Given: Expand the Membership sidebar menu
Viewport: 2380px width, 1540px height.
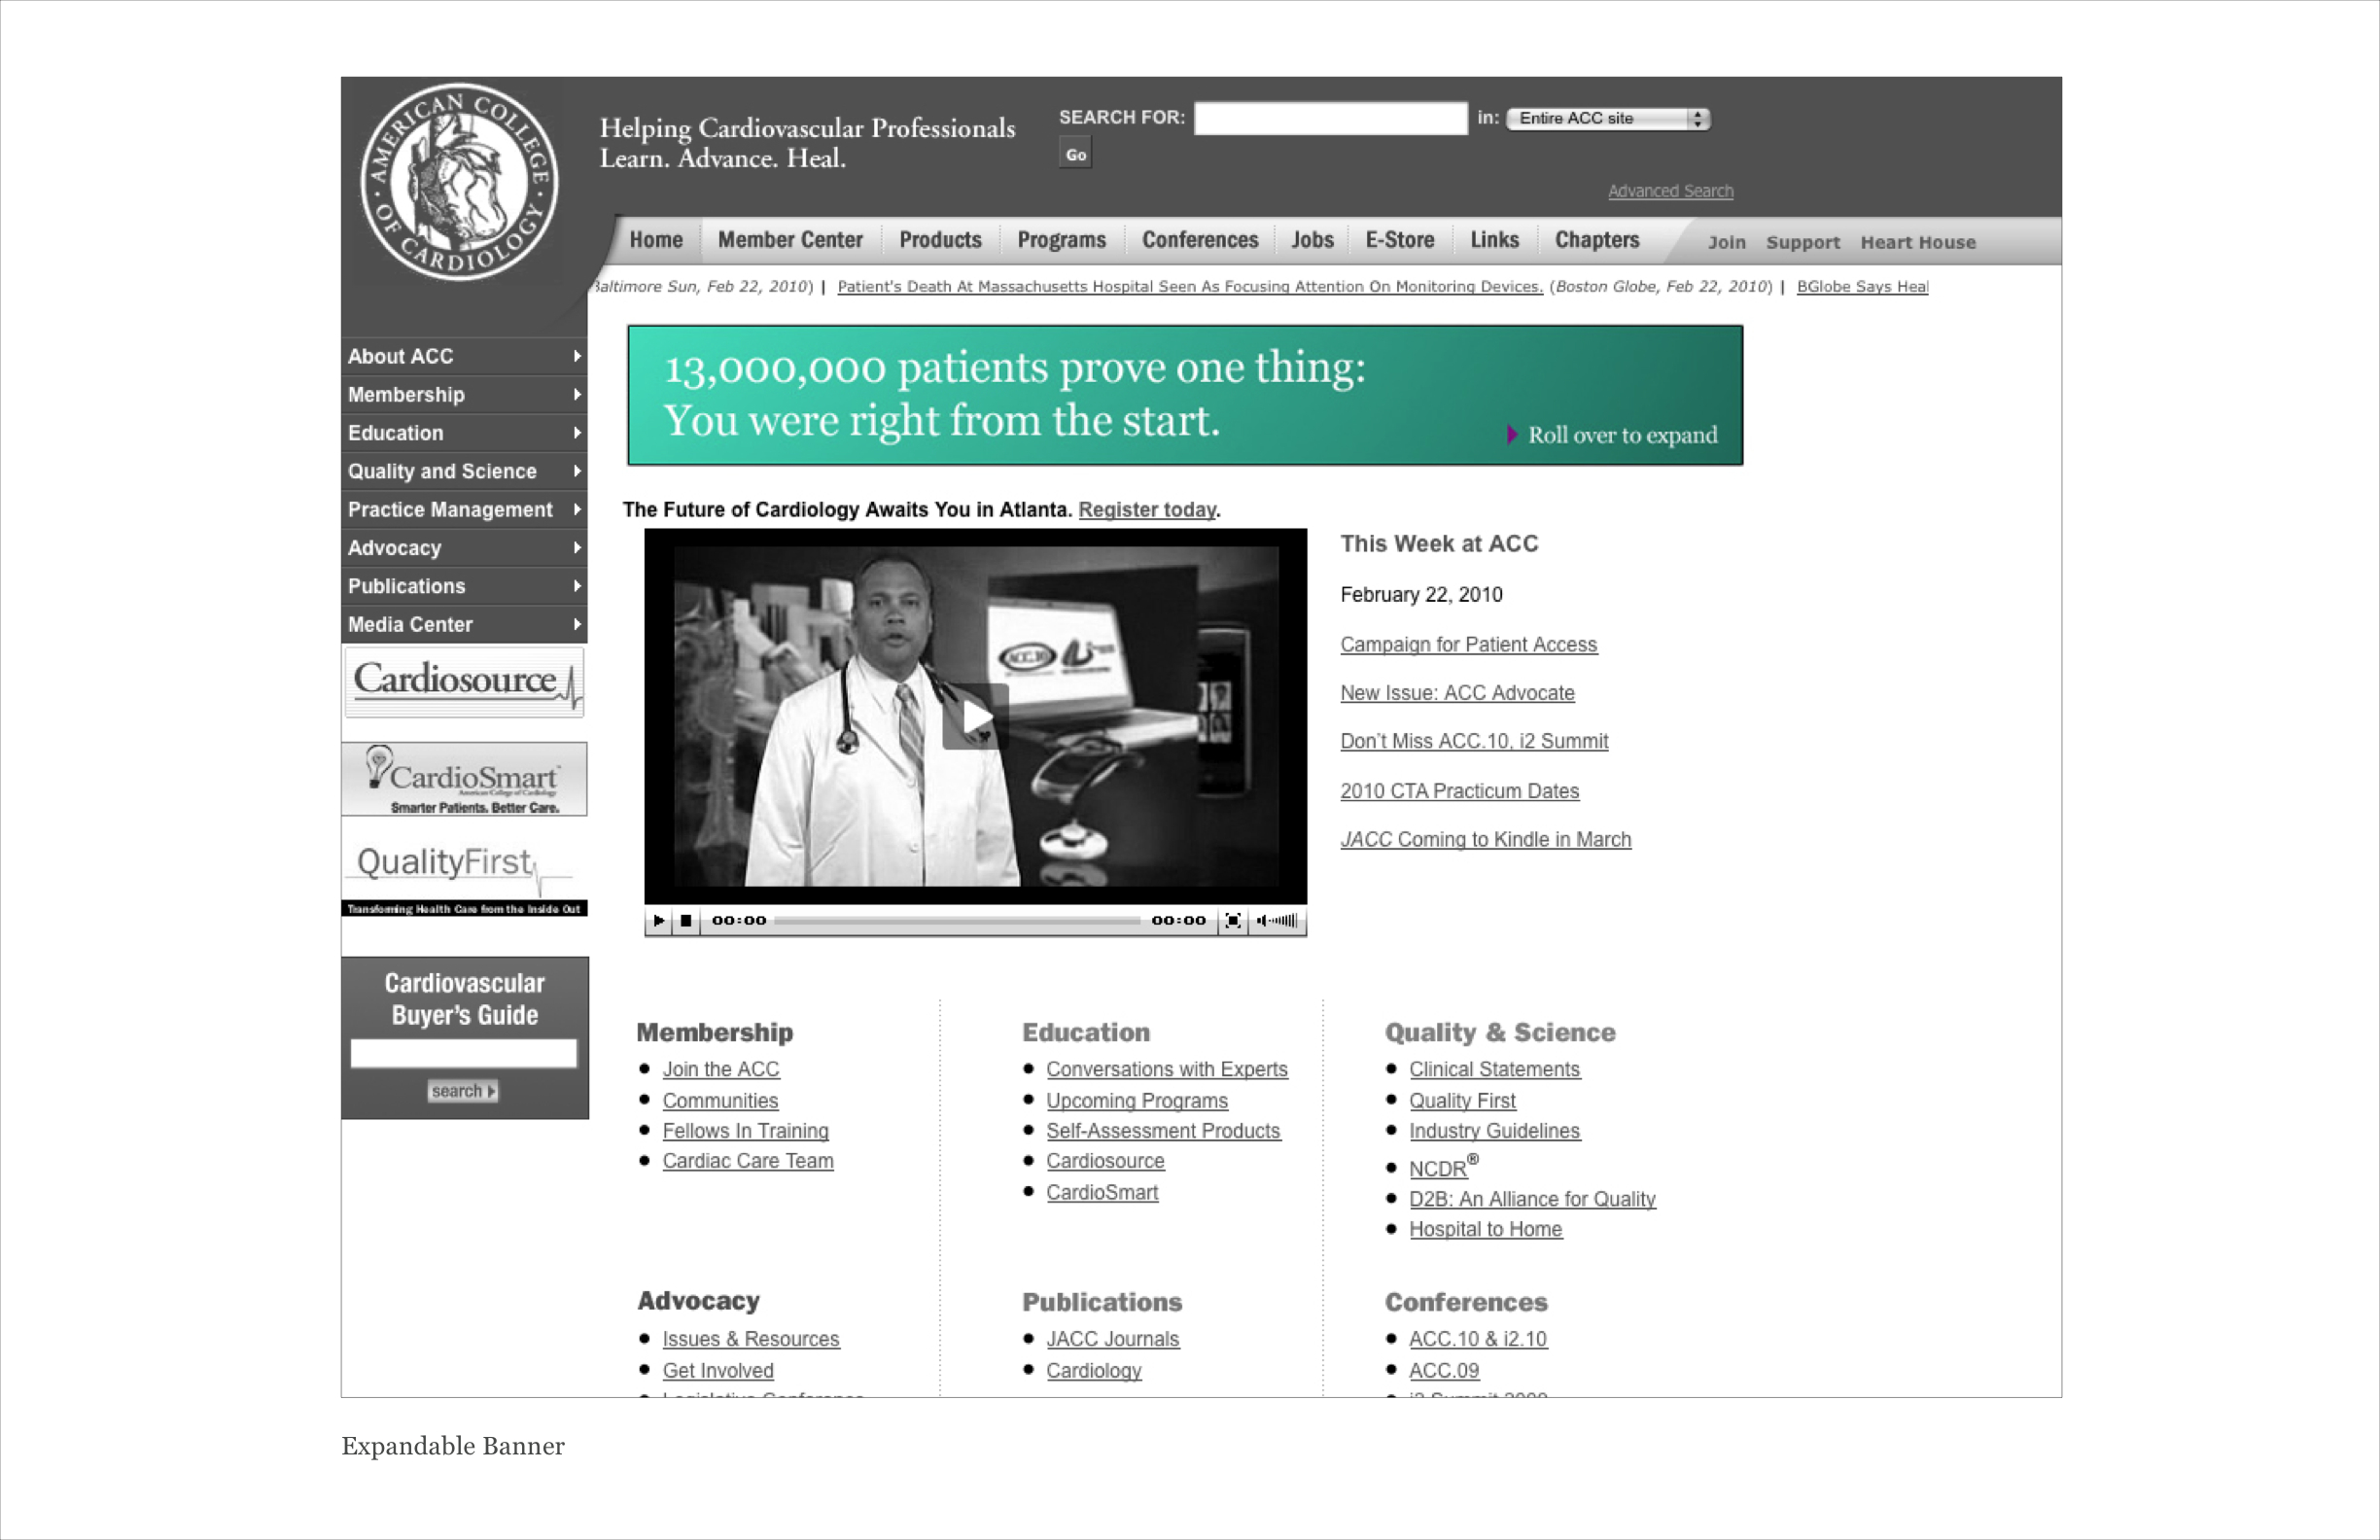Looking at the screenshot, I should (464, 395).
